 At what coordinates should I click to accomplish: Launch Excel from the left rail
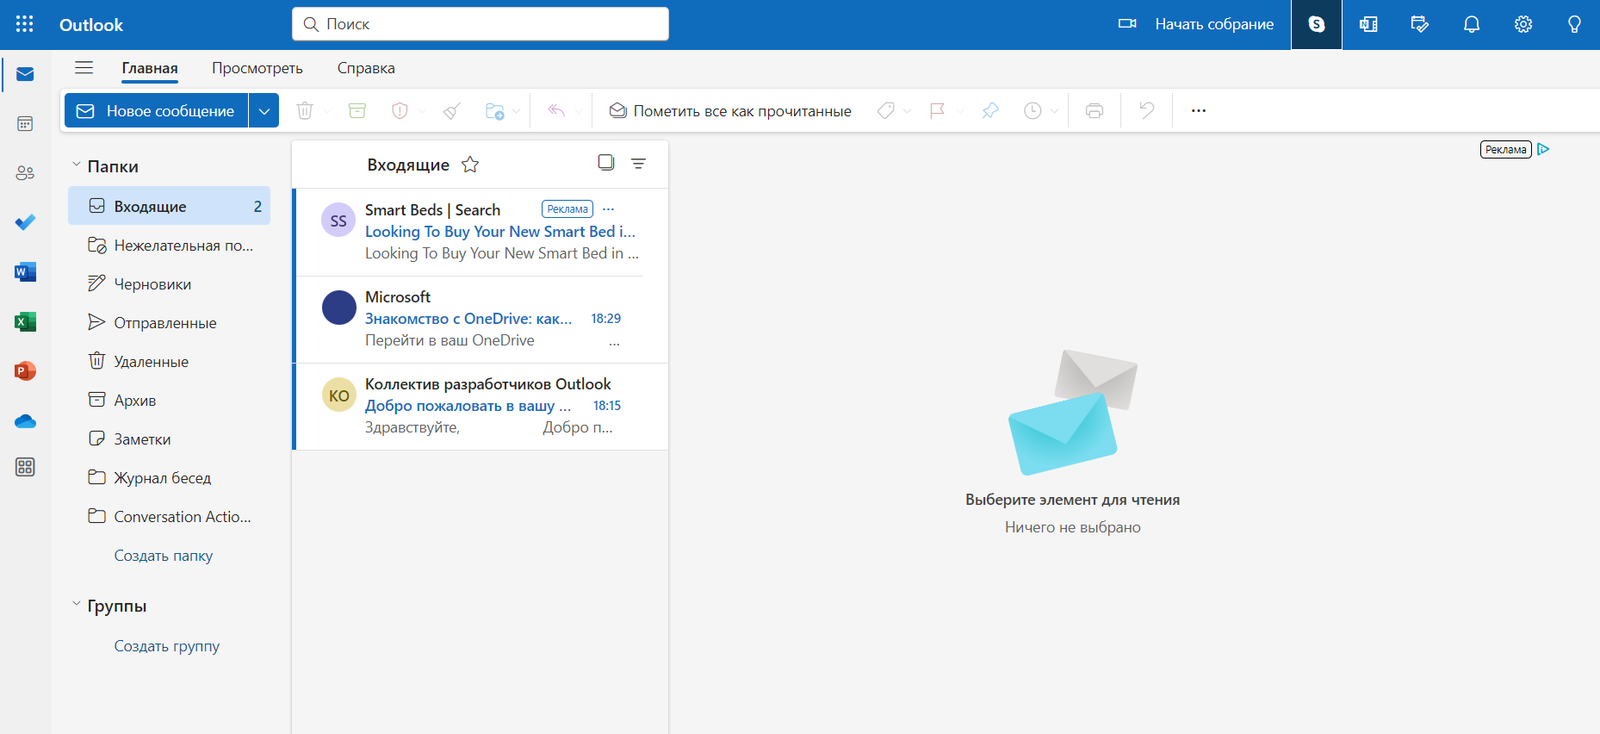(x=25, y=321)
